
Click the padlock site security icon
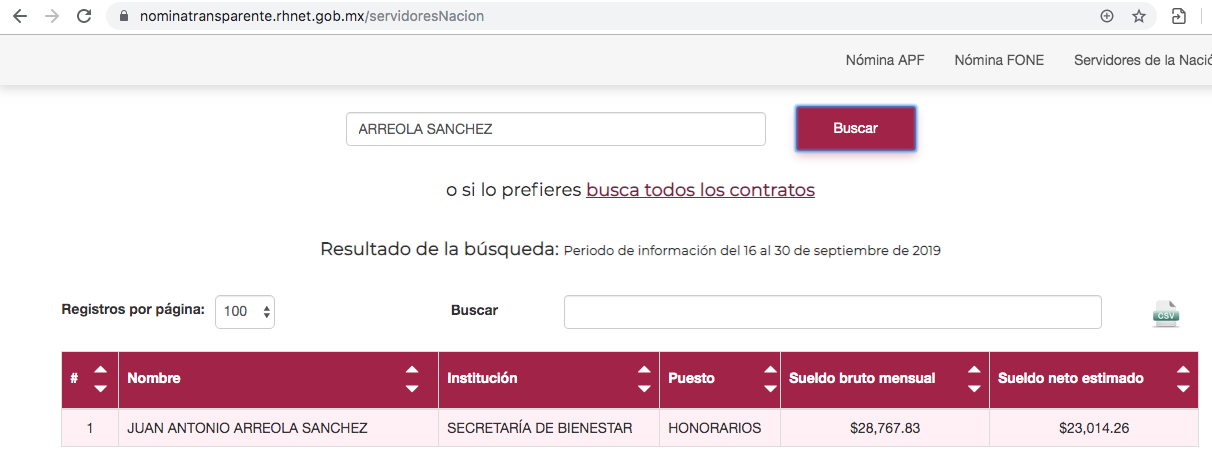pos(124,16)
